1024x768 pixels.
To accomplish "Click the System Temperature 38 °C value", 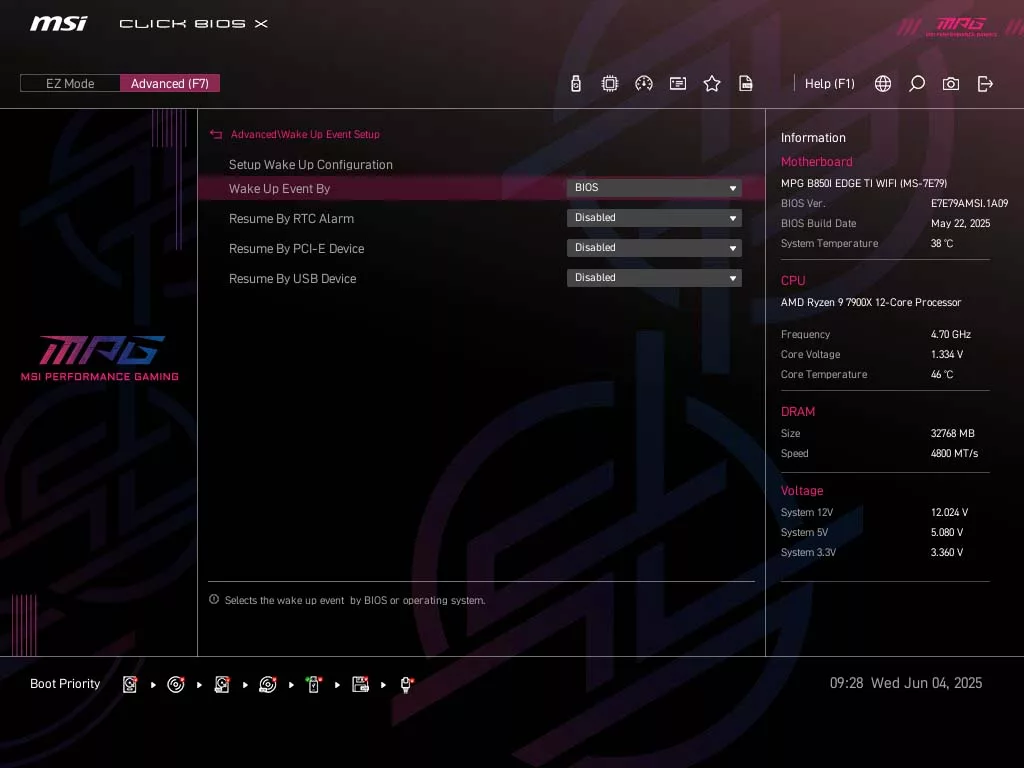I will (942, 244).
